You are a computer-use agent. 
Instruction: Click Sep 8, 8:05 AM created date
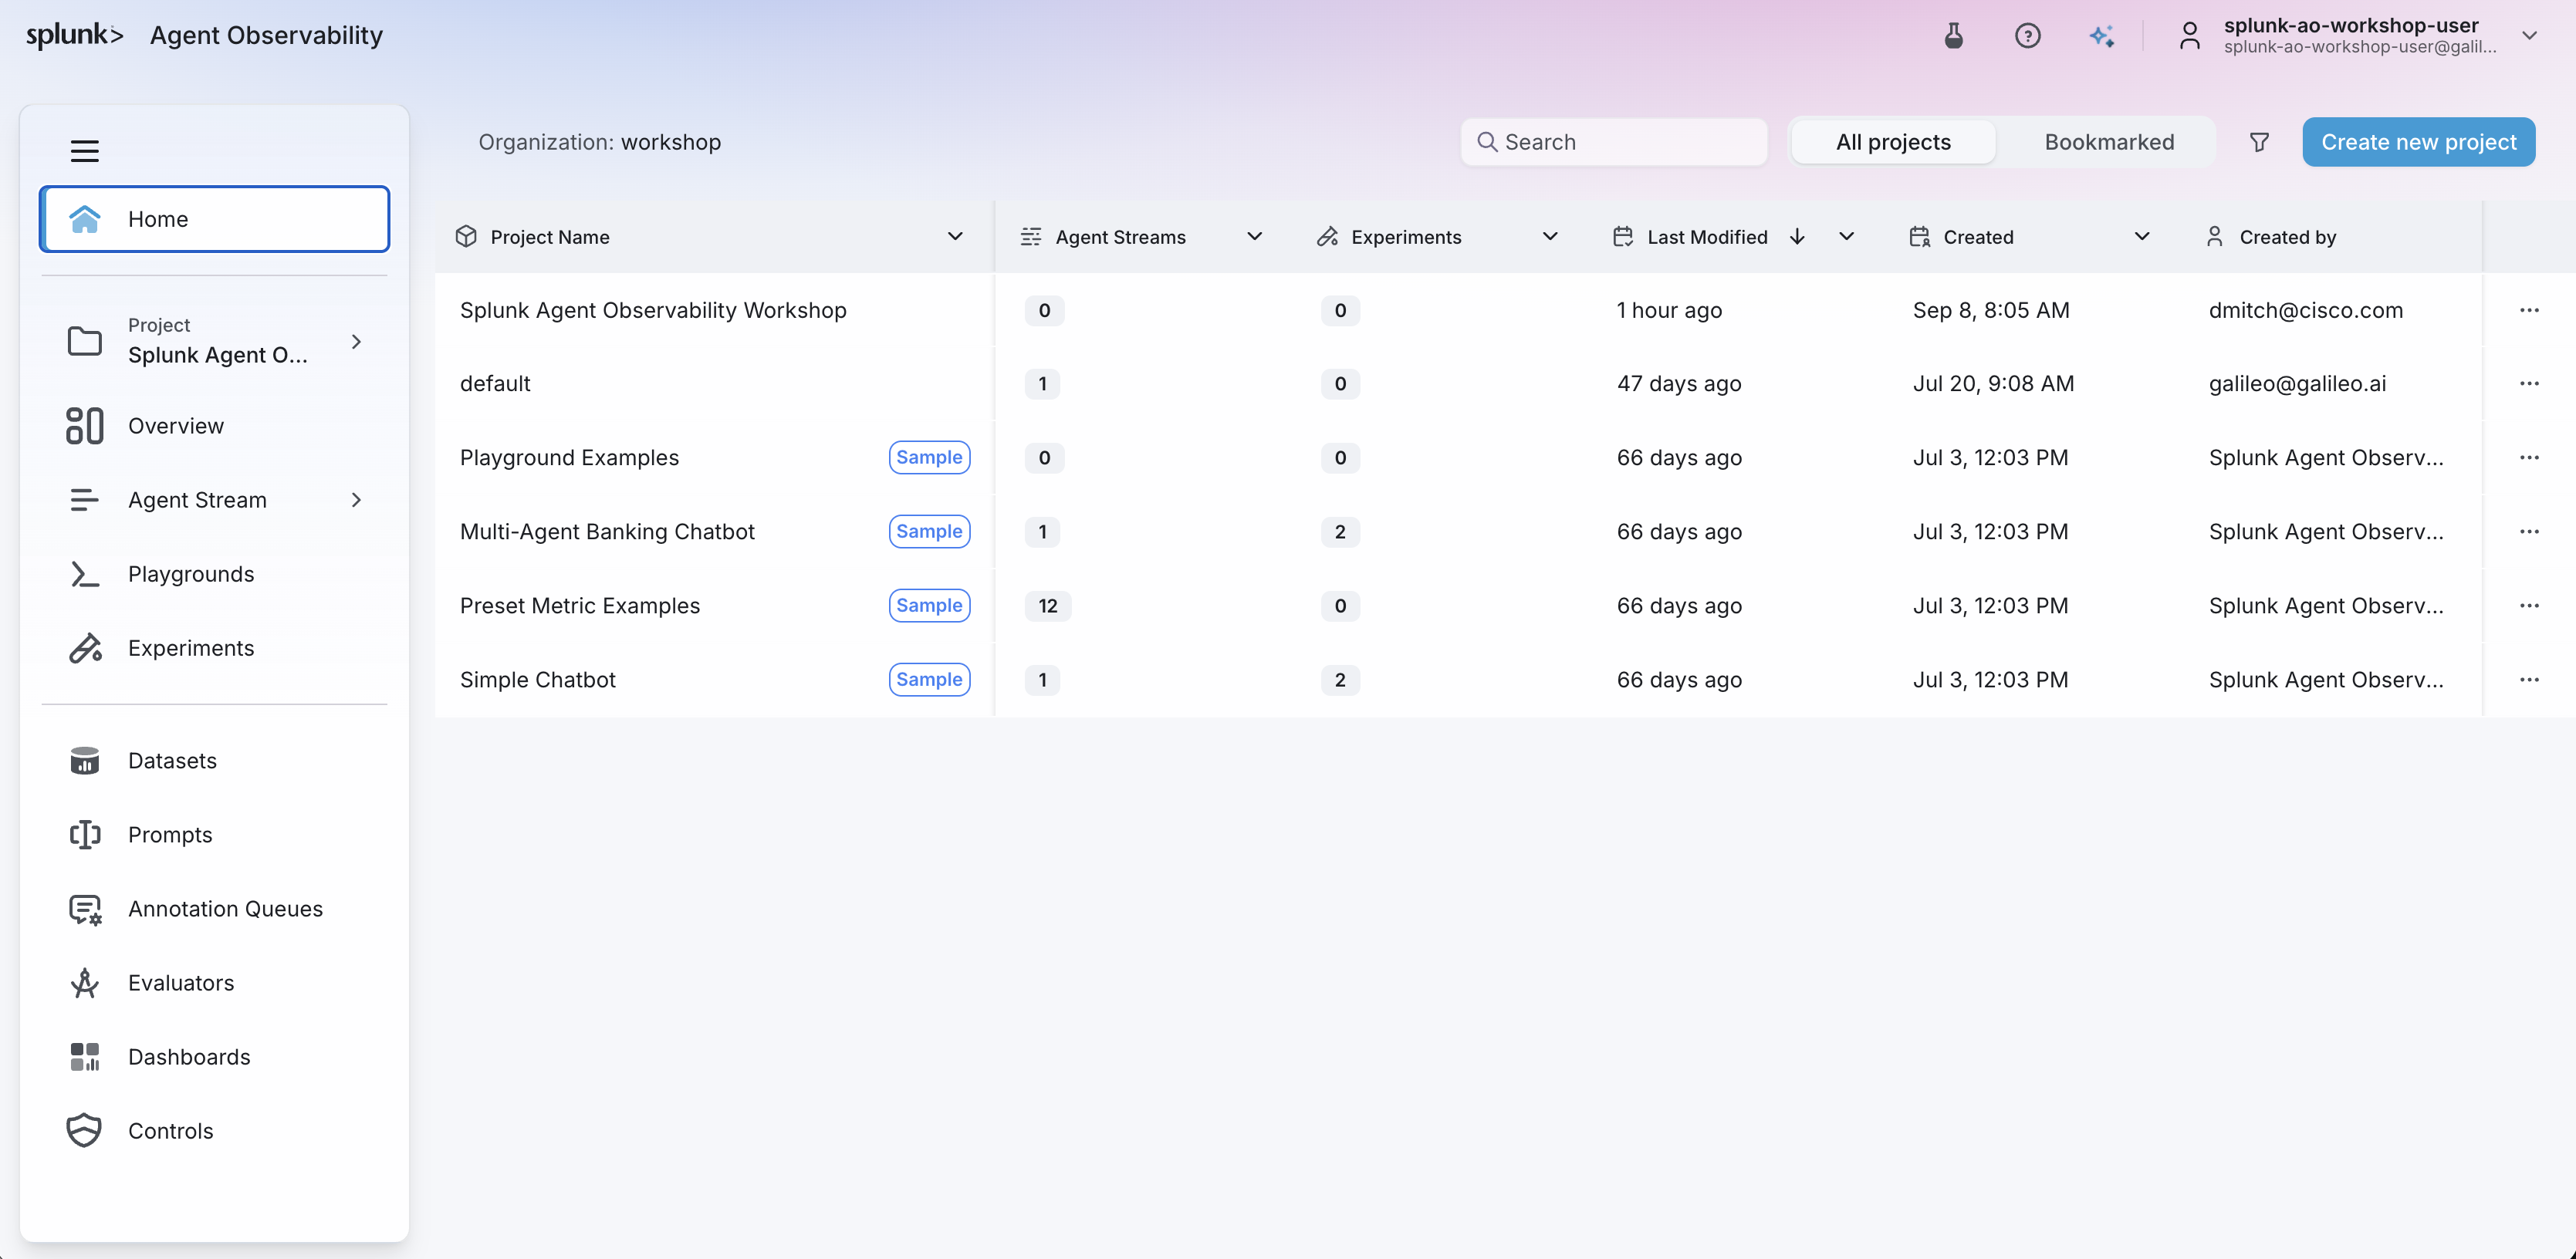pyautogui.click(x=1991, y=310)
